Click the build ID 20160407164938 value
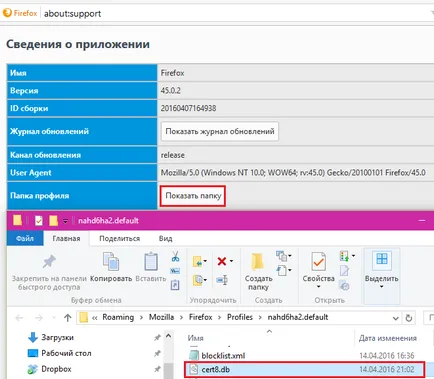 (x=188, y=108)
